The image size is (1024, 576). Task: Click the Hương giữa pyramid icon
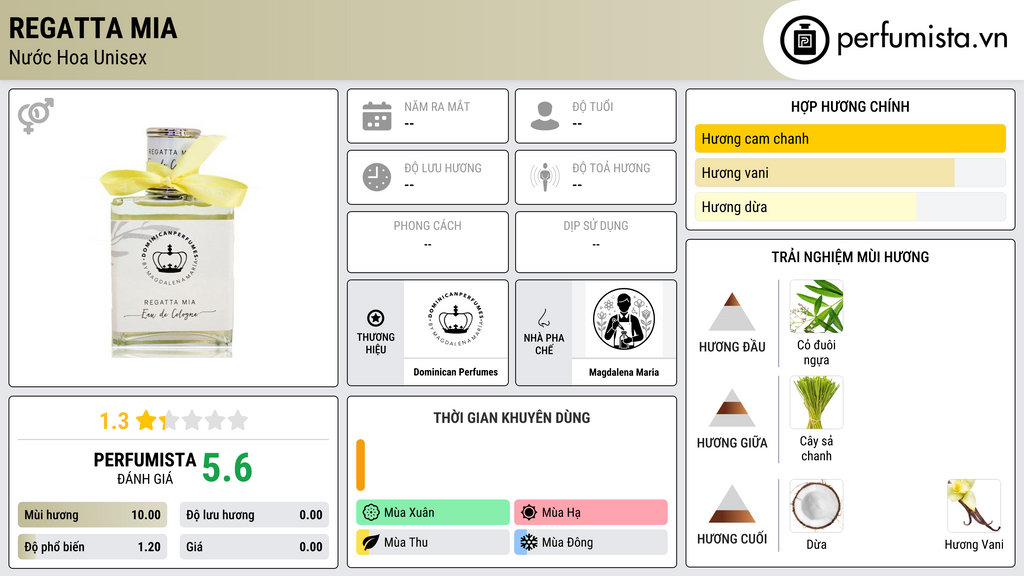click(732, 408)
